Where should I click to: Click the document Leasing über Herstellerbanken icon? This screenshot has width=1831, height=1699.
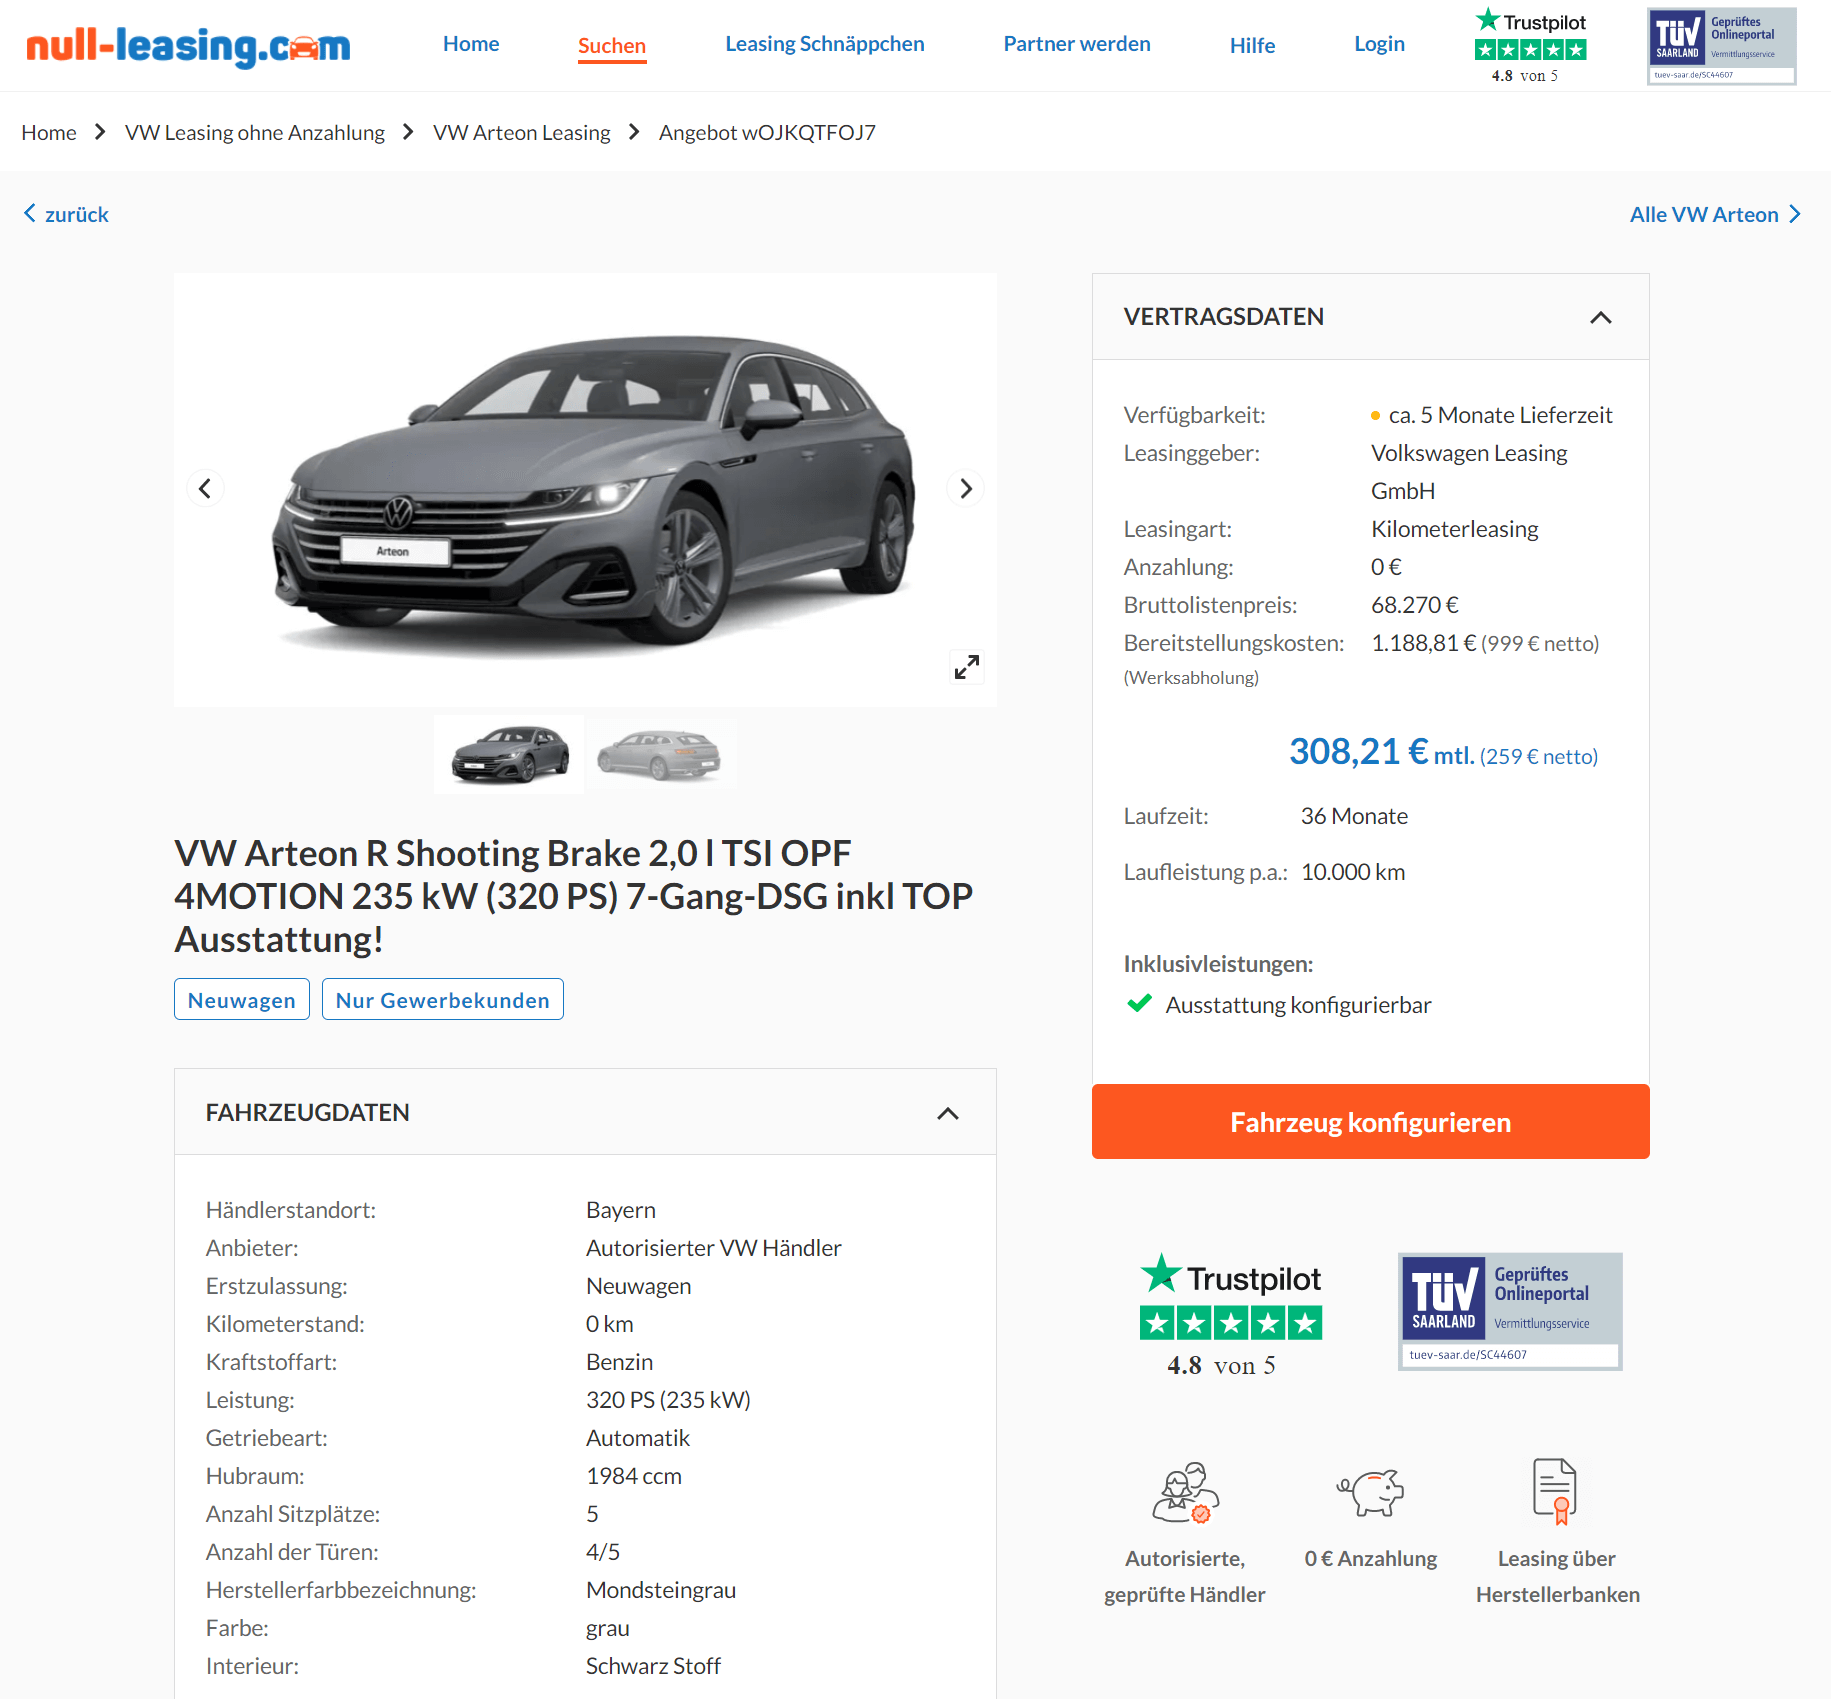point(1555,1491)
